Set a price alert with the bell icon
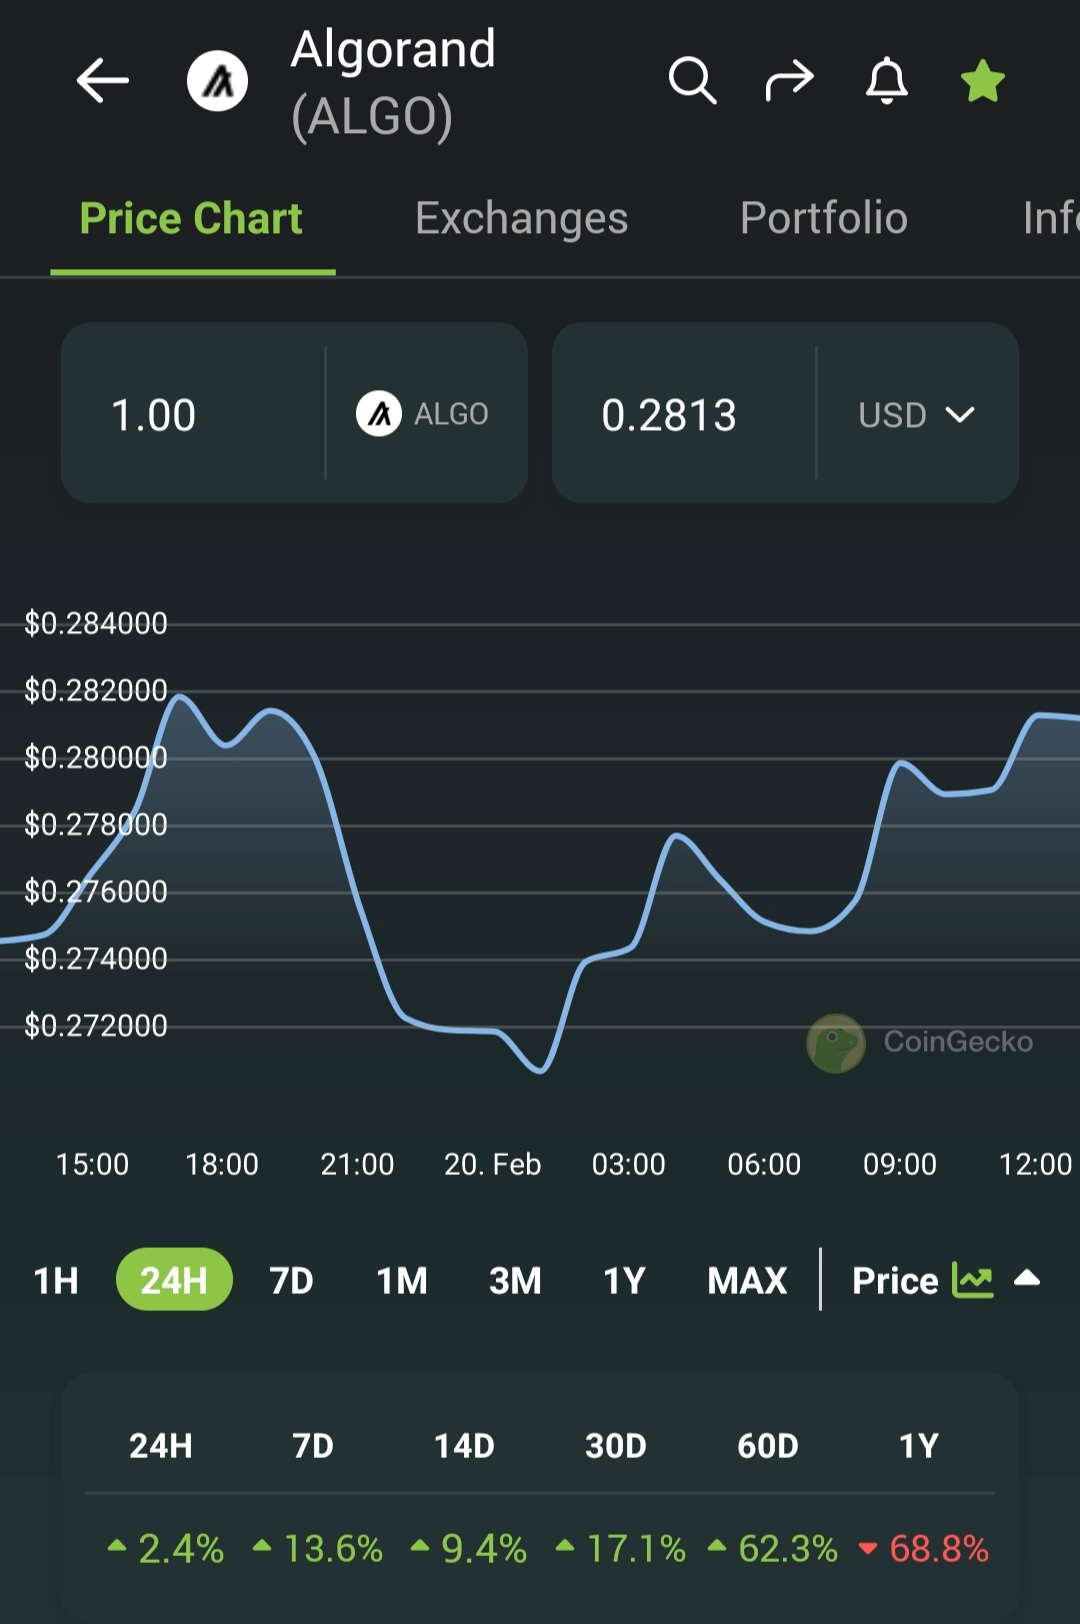The width and height of the screenshot is (1080, 1624). point(886,80)
